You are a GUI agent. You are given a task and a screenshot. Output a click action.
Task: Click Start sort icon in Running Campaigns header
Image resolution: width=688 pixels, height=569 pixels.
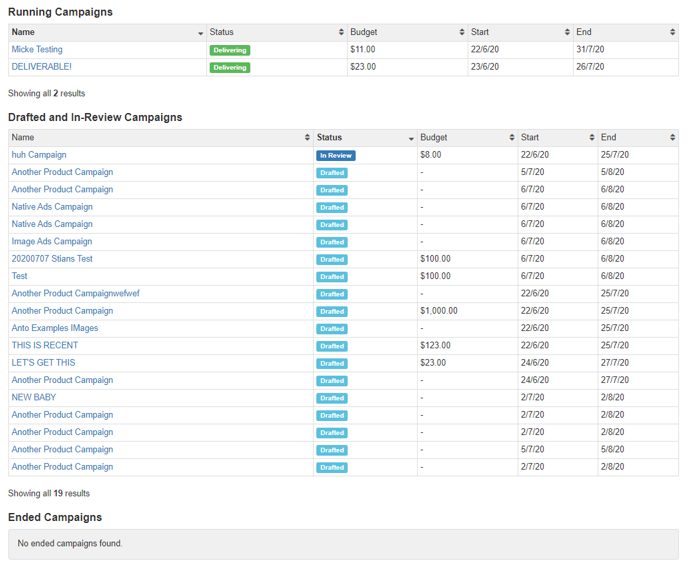coord(566,33)
